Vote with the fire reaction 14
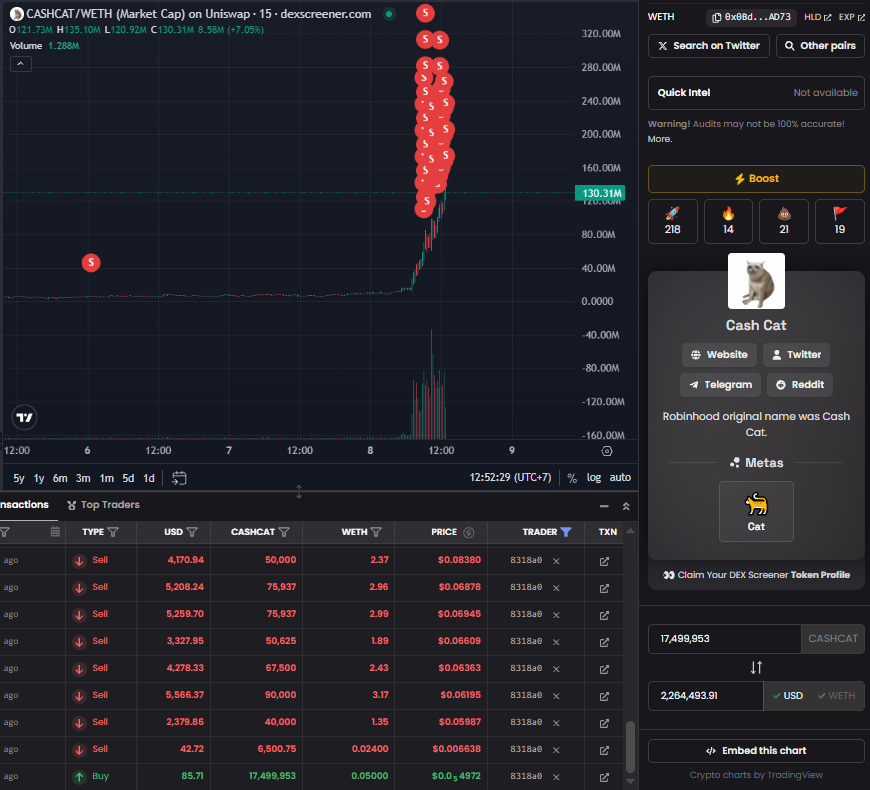The height and width of the screenshot is (790, 870). (x=728, y=221)
